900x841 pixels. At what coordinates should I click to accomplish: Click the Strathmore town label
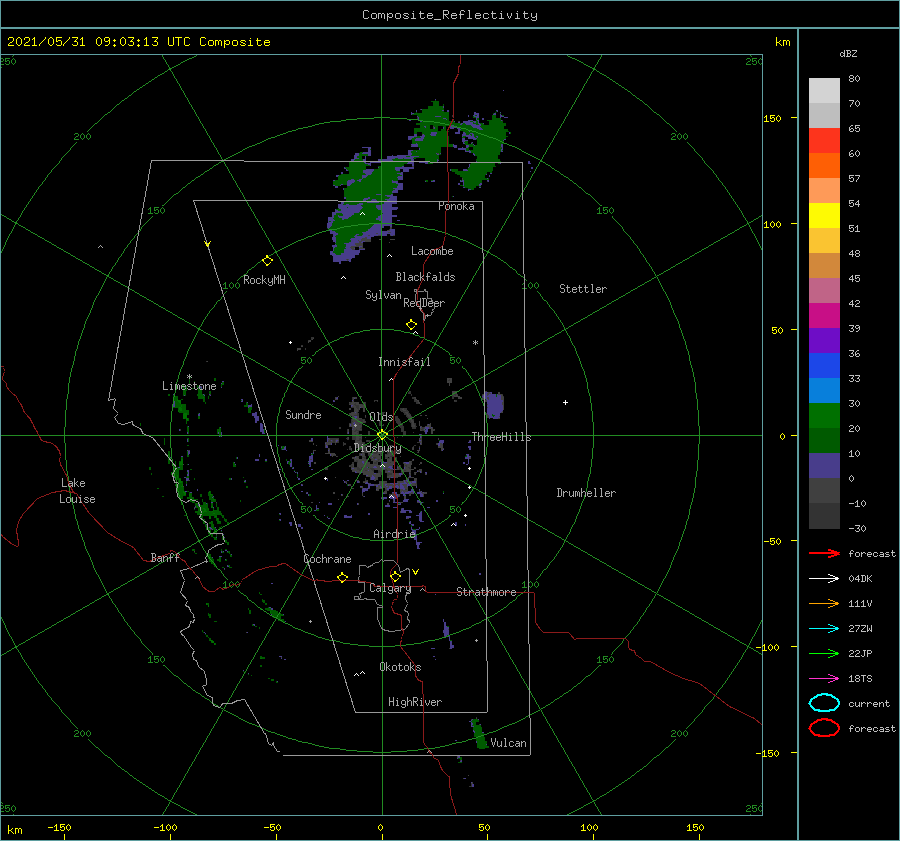click(x=486, y=592)
